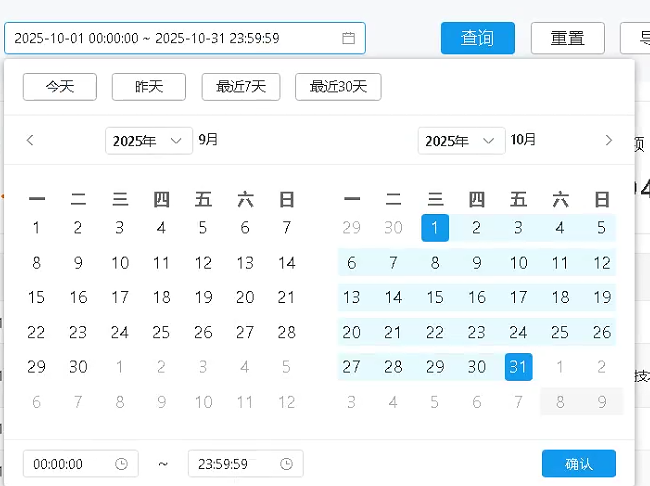Select September 13 in left calendar
Viewport: 650px width, 486px height.
pyautogui.click(x=245, y=262)
